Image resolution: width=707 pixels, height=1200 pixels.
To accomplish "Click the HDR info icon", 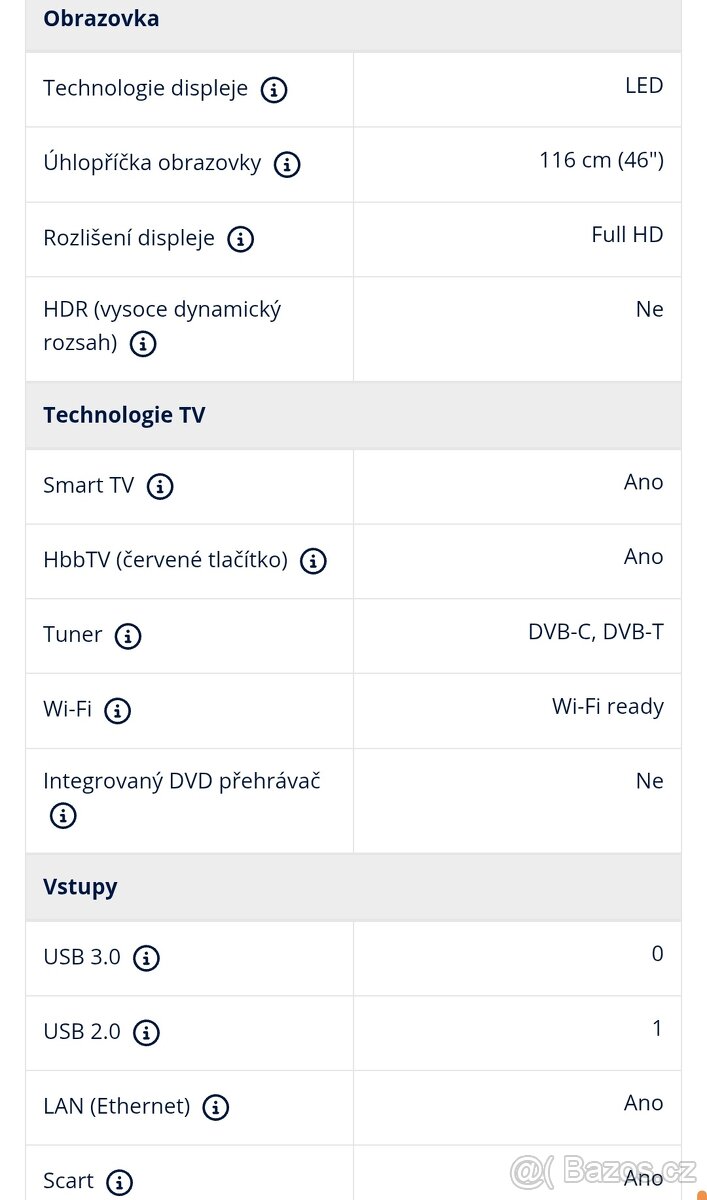I will pos(142,344).
